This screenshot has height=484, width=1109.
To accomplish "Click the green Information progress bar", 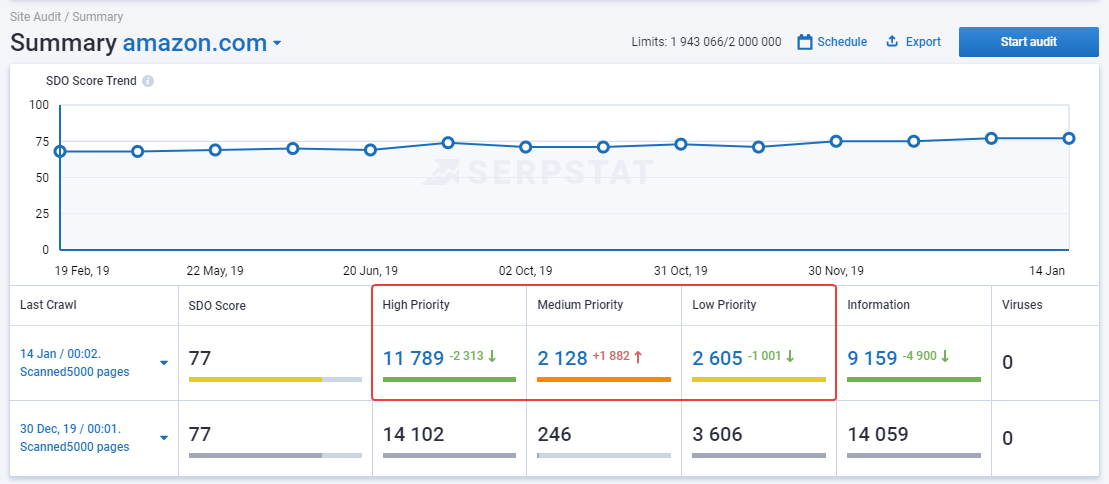I will tap(914, 380).
